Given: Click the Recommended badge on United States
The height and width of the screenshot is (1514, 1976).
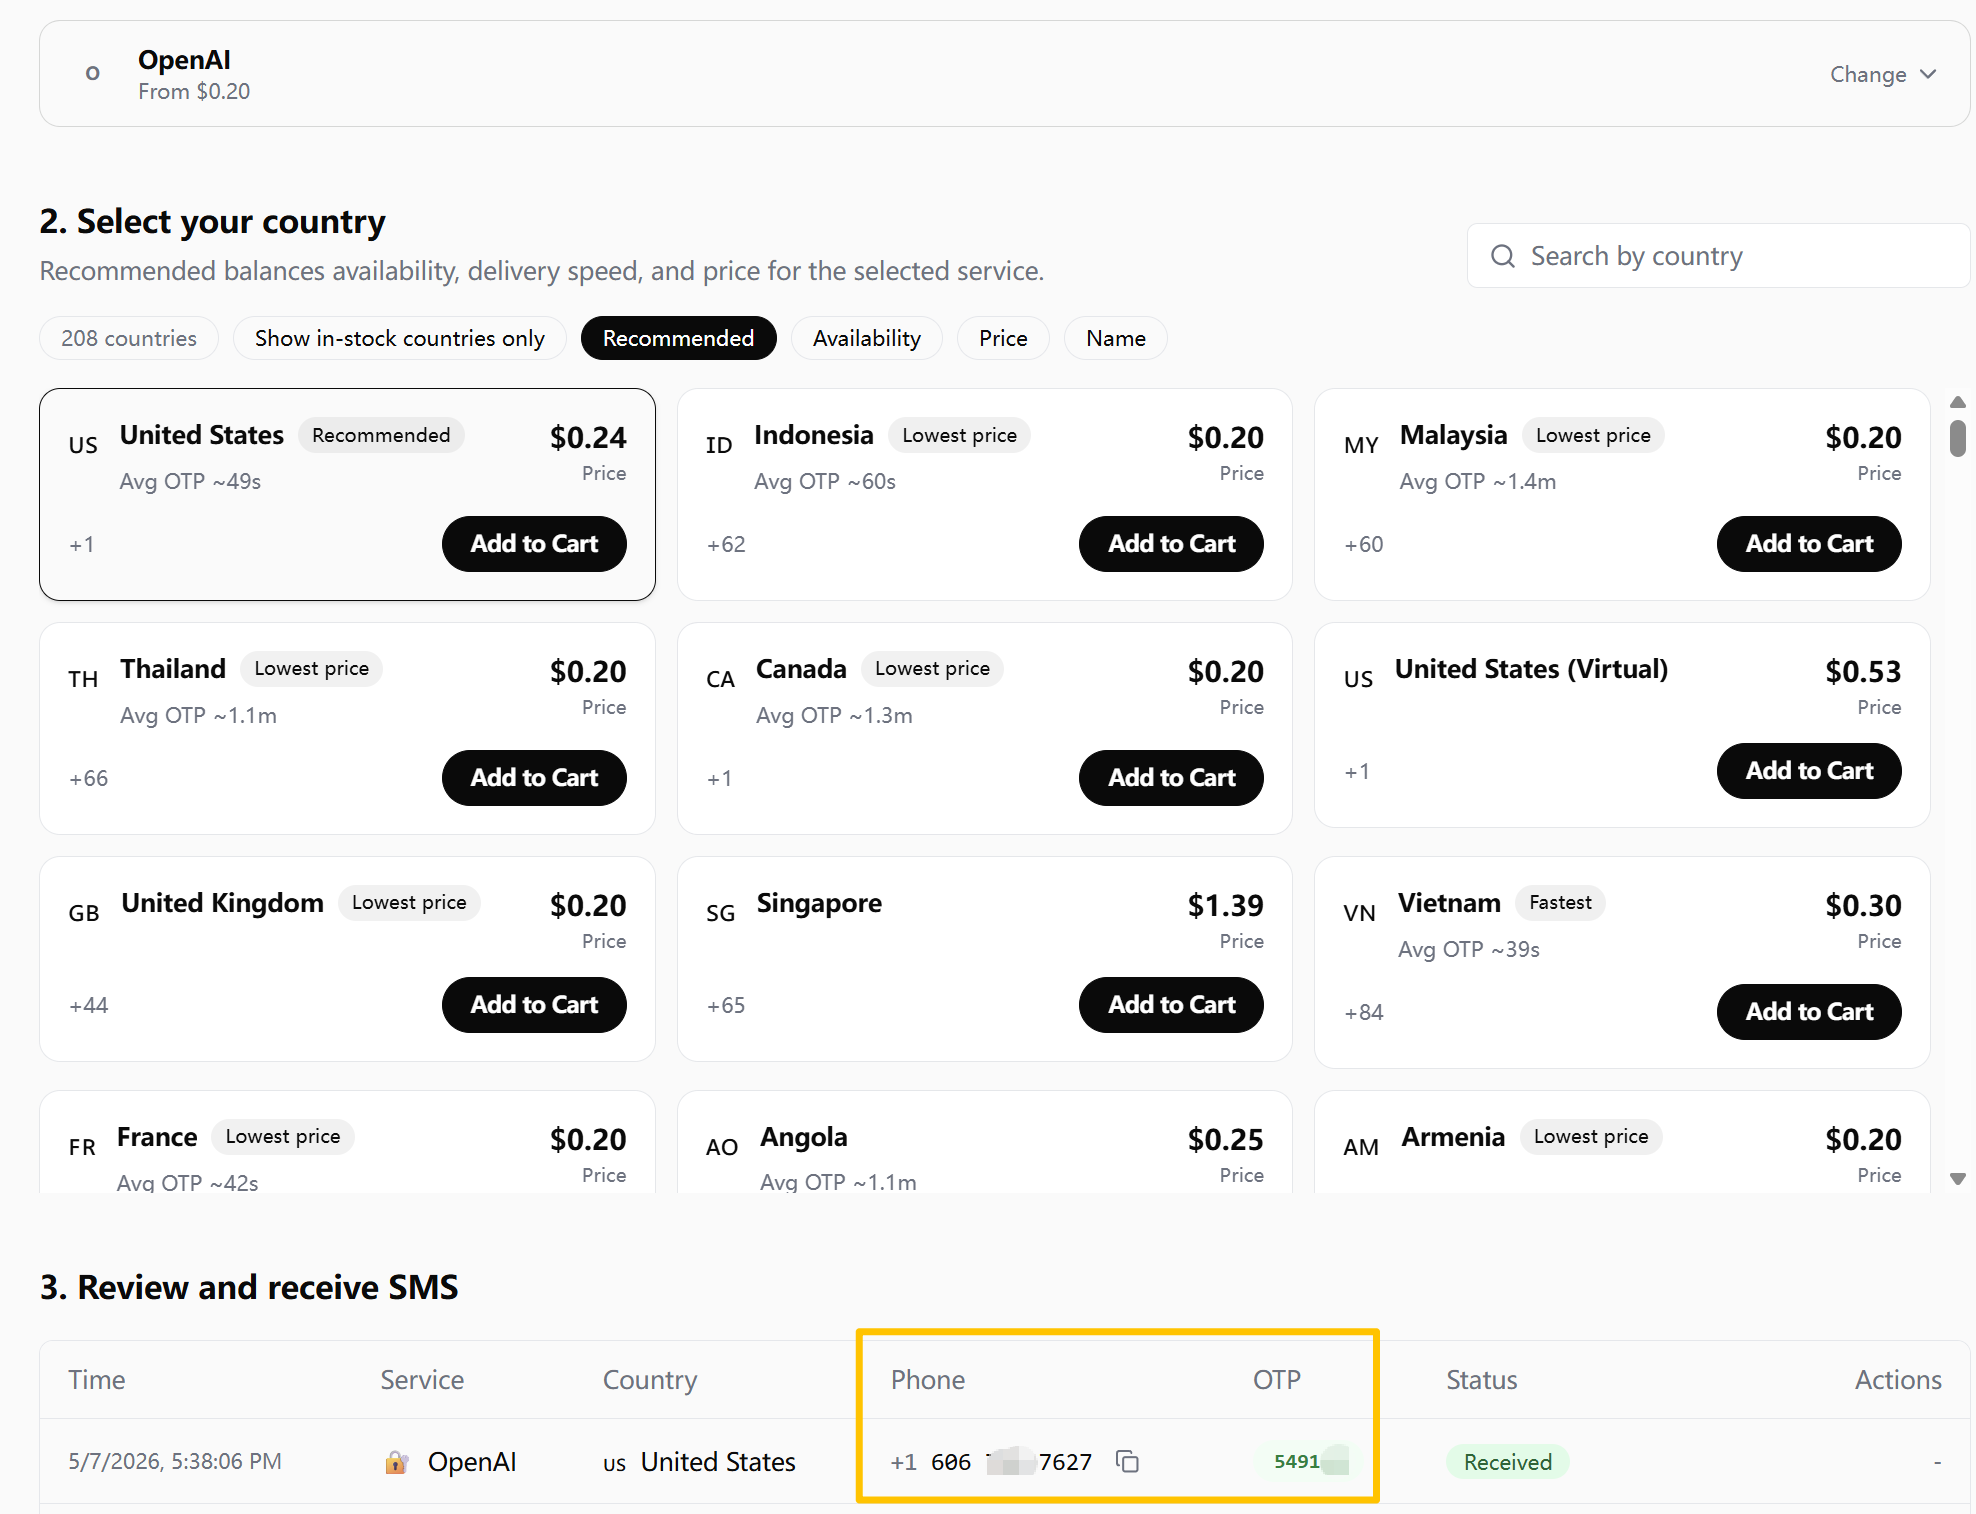Looking at the screenshot, I should coord(381,435).
